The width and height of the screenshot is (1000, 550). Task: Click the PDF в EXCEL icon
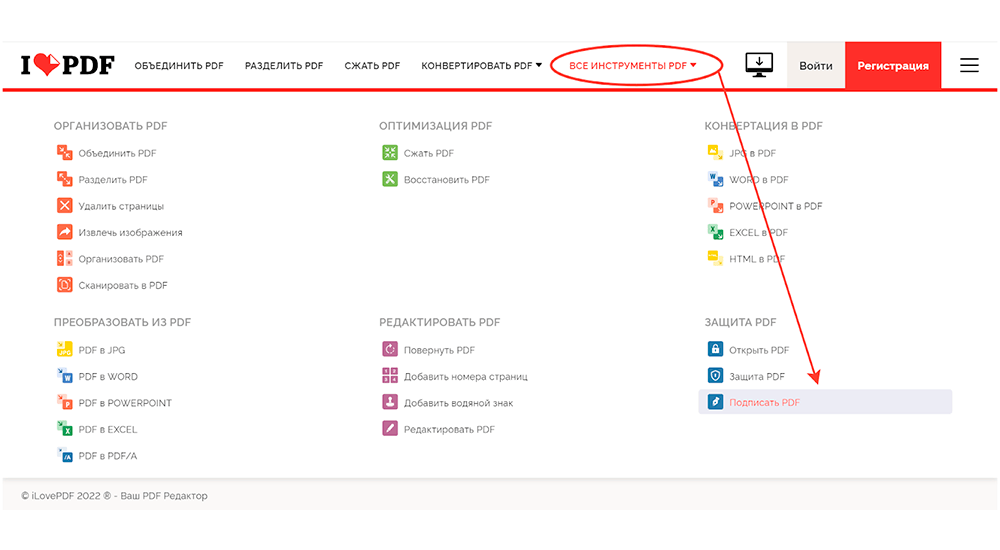coord(64,429)
